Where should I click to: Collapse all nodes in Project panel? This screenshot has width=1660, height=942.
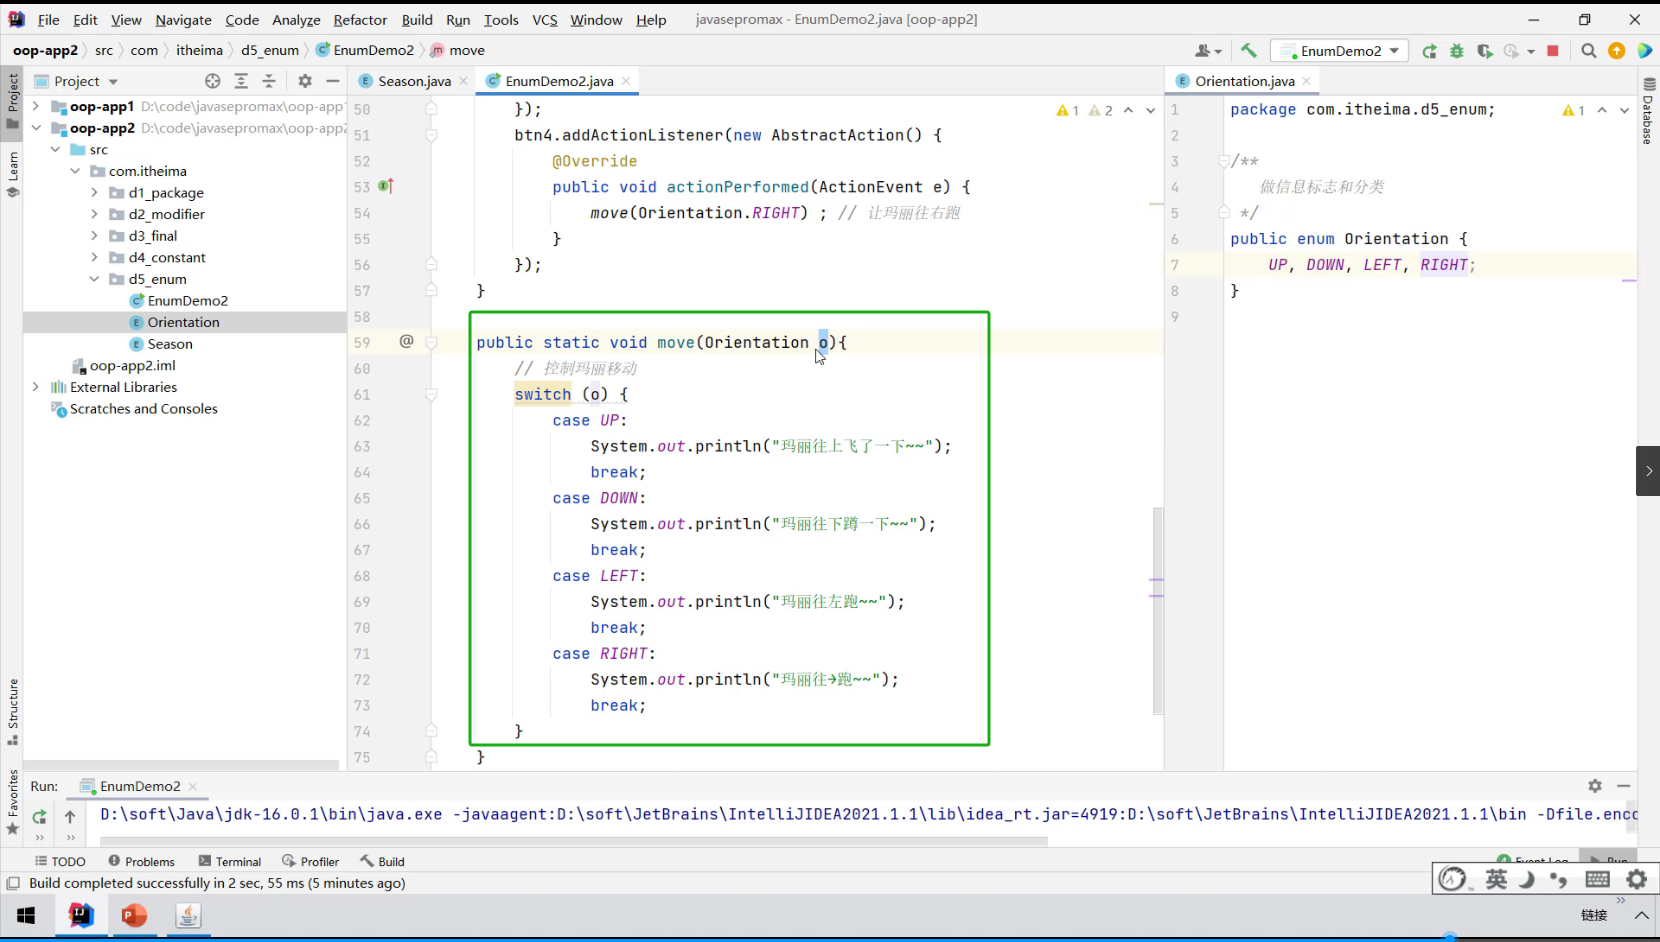tap(268, 81)
